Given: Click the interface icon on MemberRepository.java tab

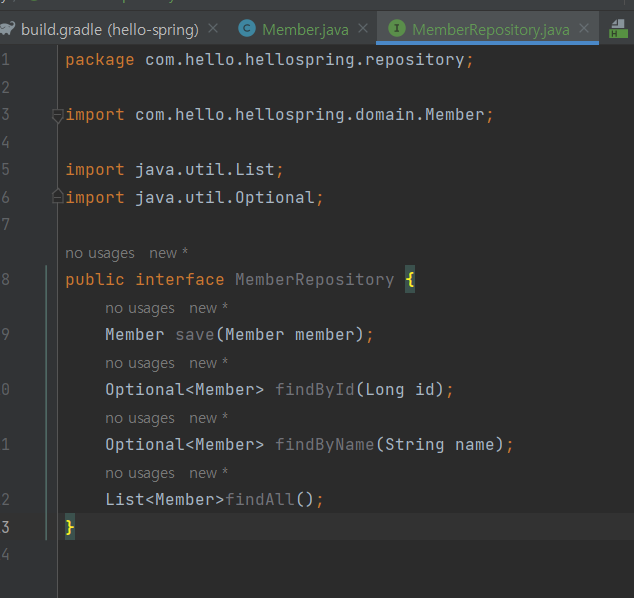Looking at the screenshot, I should (x=397, y=28).
